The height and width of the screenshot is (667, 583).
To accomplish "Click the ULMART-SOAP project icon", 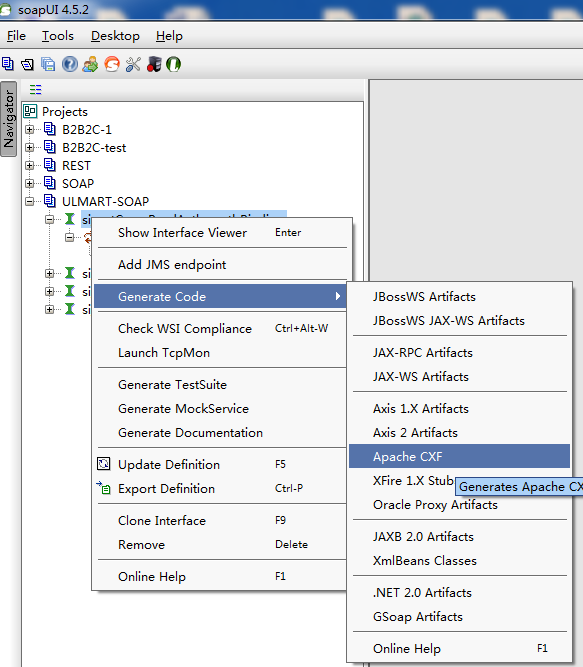I will 50,201.
